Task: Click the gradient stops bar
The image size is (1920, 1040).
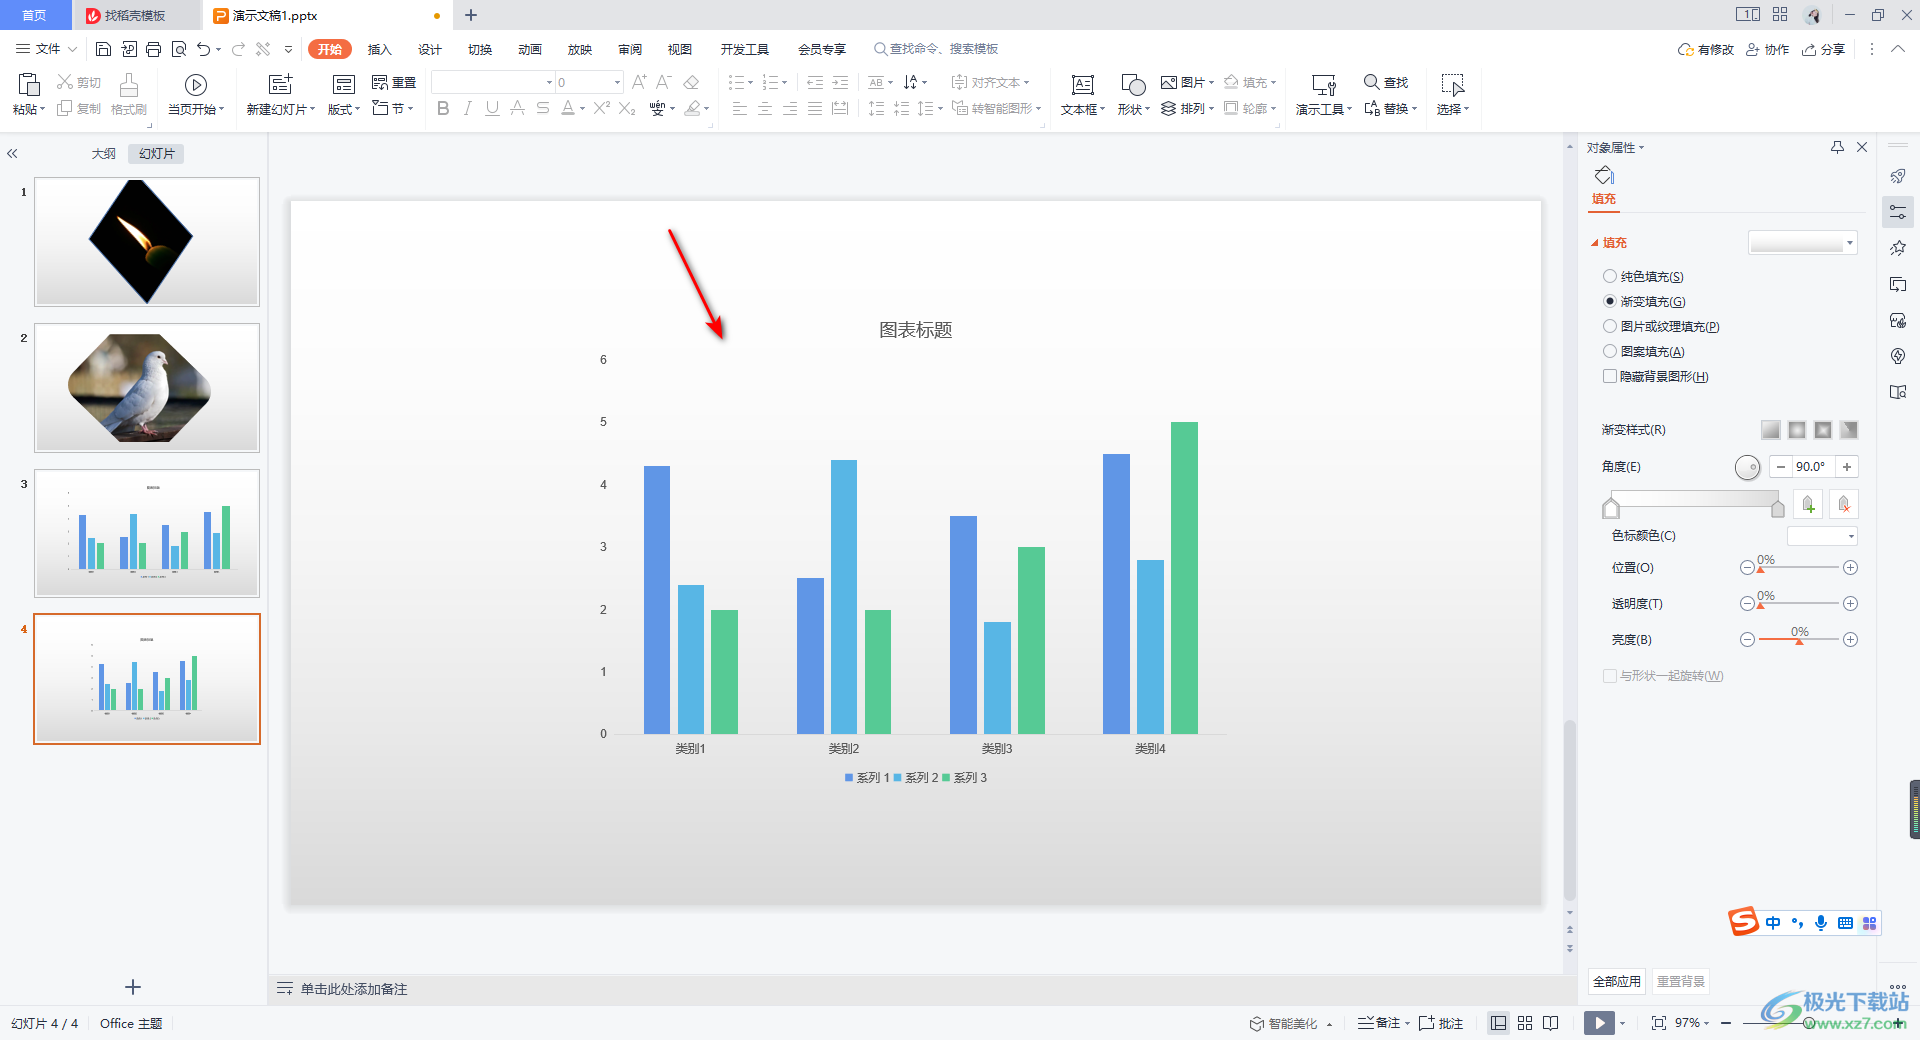Action: point(1694,500)
